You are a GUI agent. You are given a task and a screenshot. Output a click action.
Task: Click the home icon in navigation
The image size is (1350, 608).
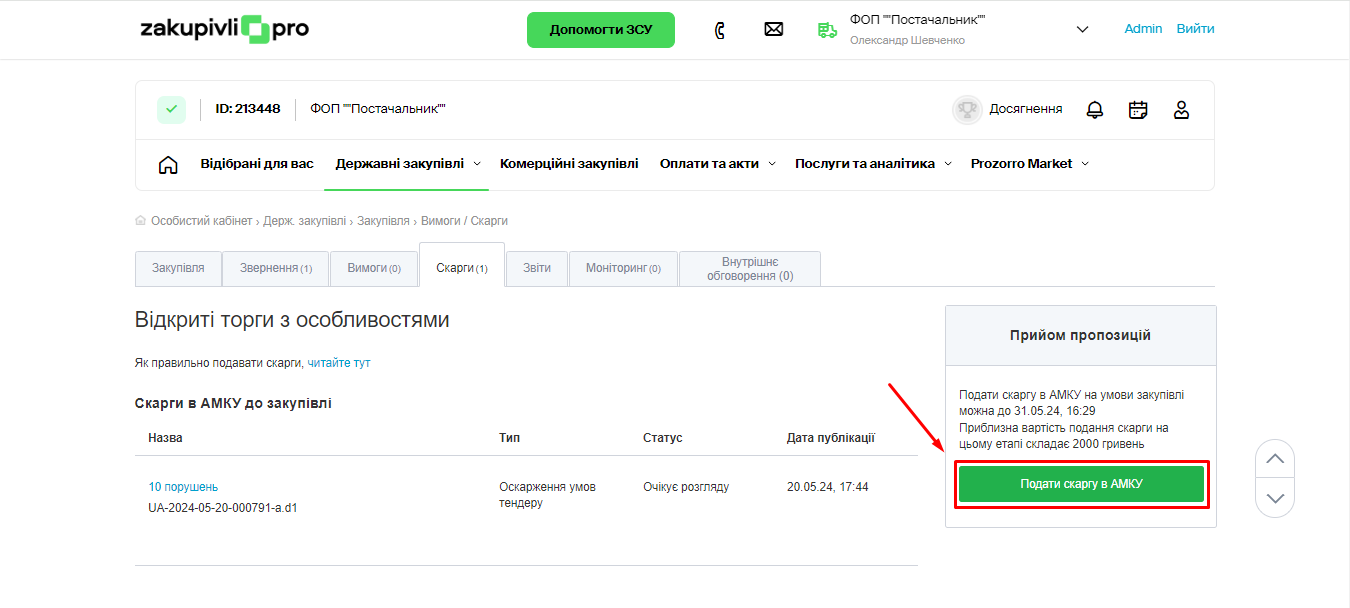point(168,165)
